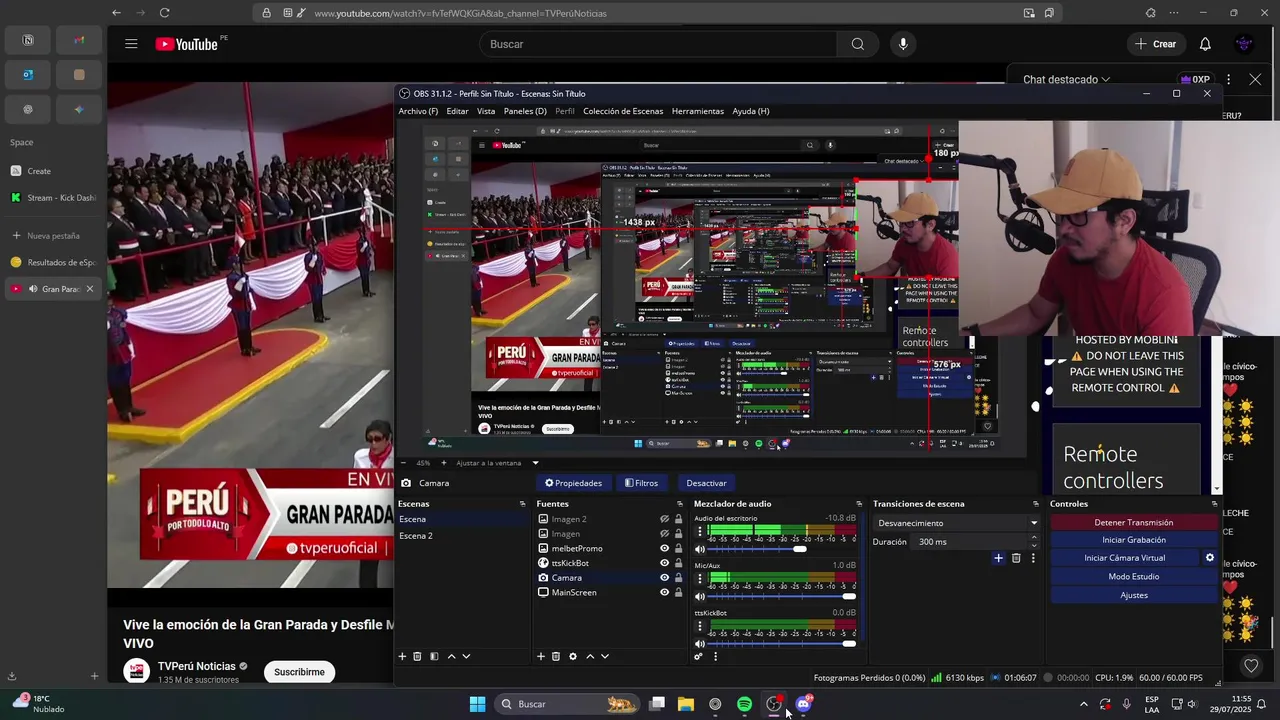Open scene filters icon in Escenas panel

pos(434,656)
